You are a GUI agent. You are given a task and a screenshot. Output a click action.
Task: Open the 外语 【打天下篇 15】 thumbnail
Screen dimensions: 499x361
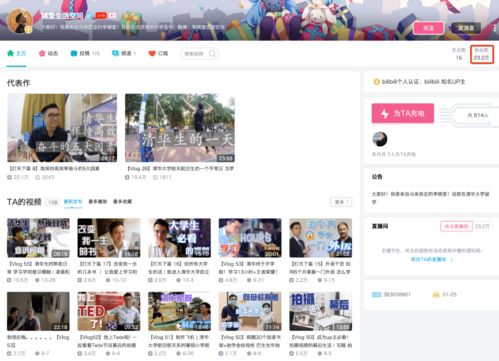321,238
